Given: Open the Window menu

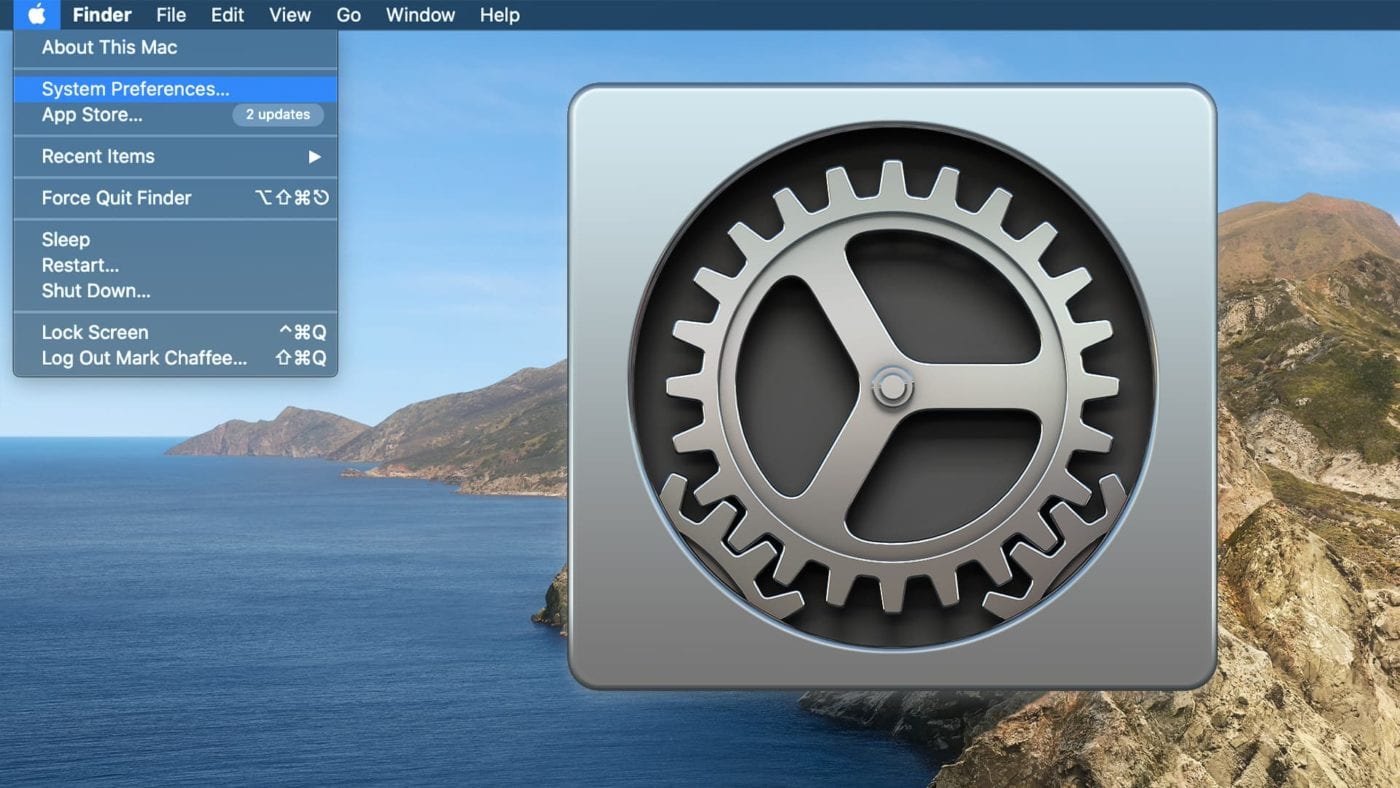Looking at the screenshot, I should [x=420, y=15].
